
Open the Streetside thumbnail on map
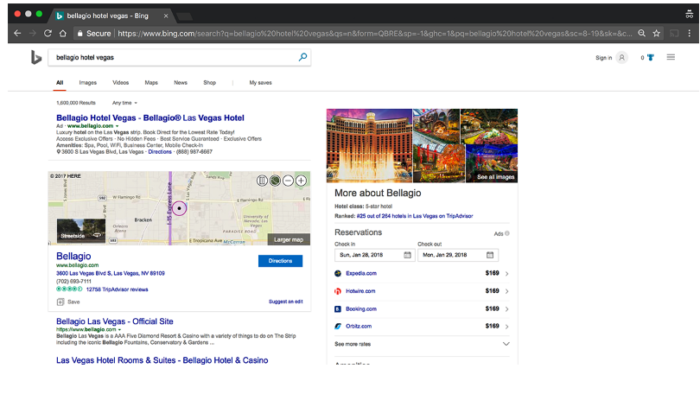click(x=81, y=231)
